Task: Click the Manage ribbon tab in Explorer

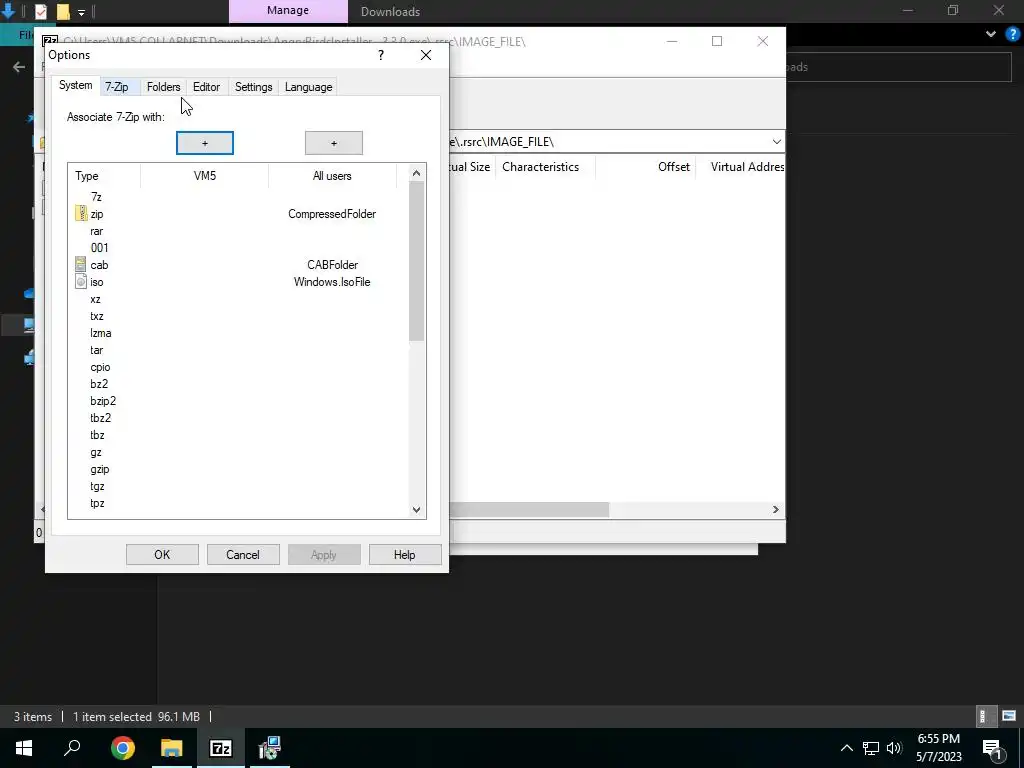Action: tap(288, 11)
